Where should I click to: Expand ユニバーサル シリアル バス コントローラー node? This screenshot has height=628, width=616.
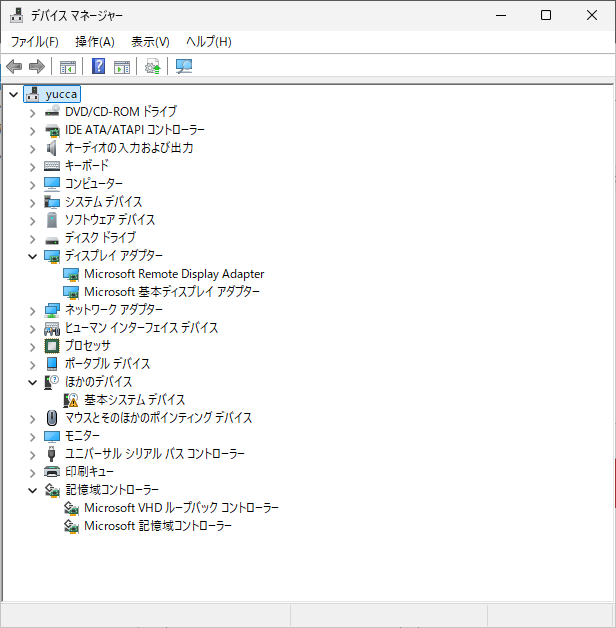[32, 455]
